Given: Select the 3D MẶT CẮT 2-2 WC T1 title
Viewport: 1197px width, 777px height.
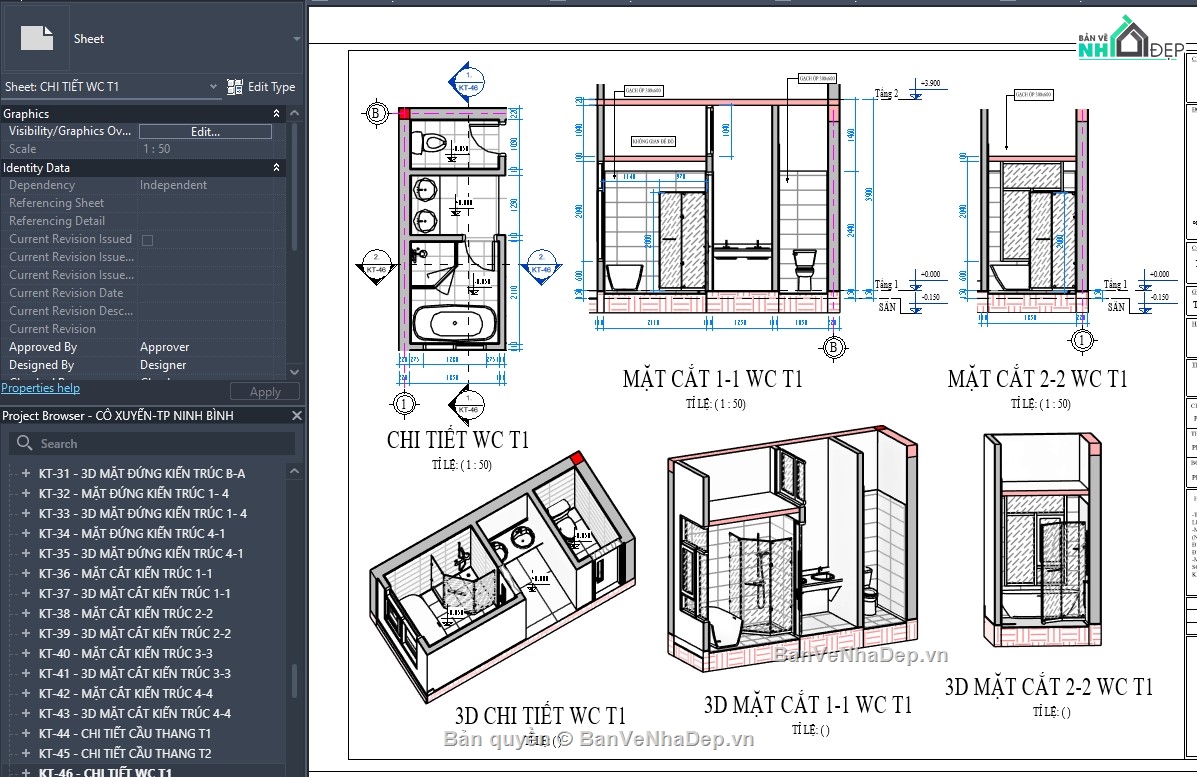Looking at the screenshot, I should click(x=1049, y=687).
